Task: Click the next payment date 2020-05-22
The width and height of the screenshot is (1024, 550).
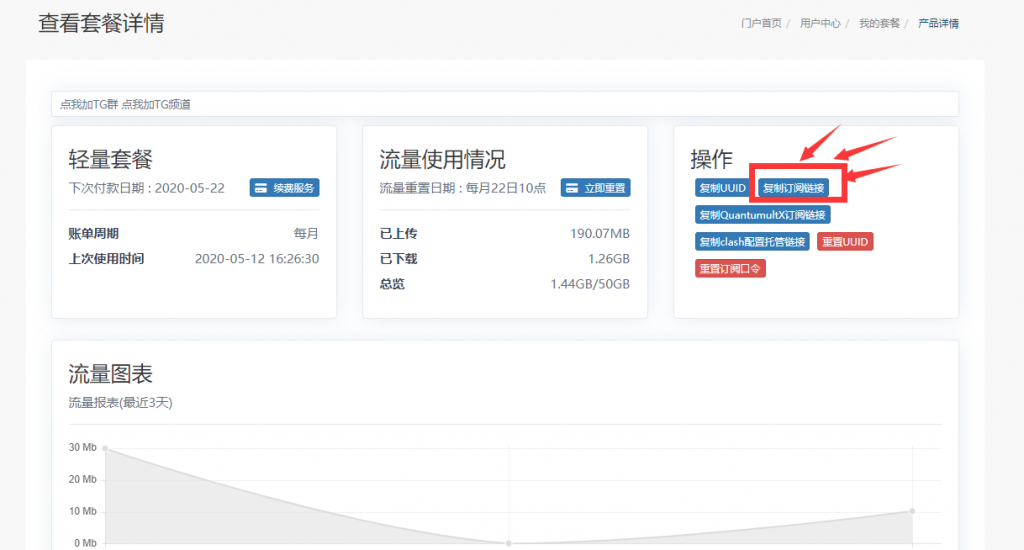Action: [x=189, y=188]
